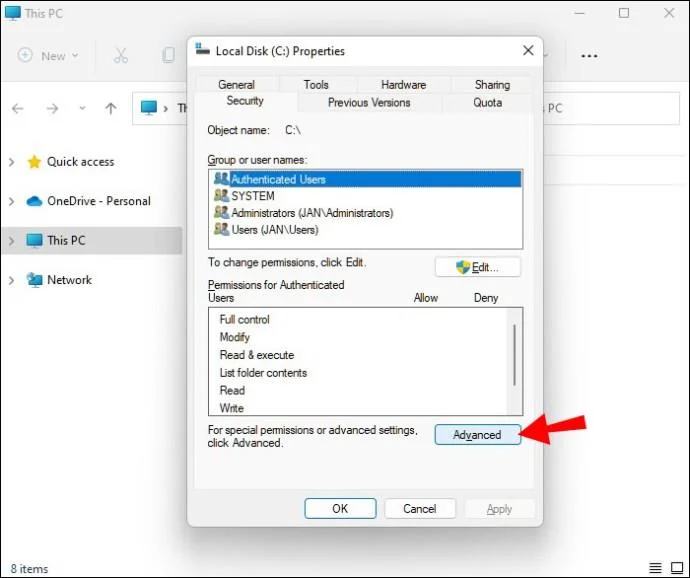Select Users (JAN\Users) entry
This screenshot has height=578, width=690.
coord(366,229)
